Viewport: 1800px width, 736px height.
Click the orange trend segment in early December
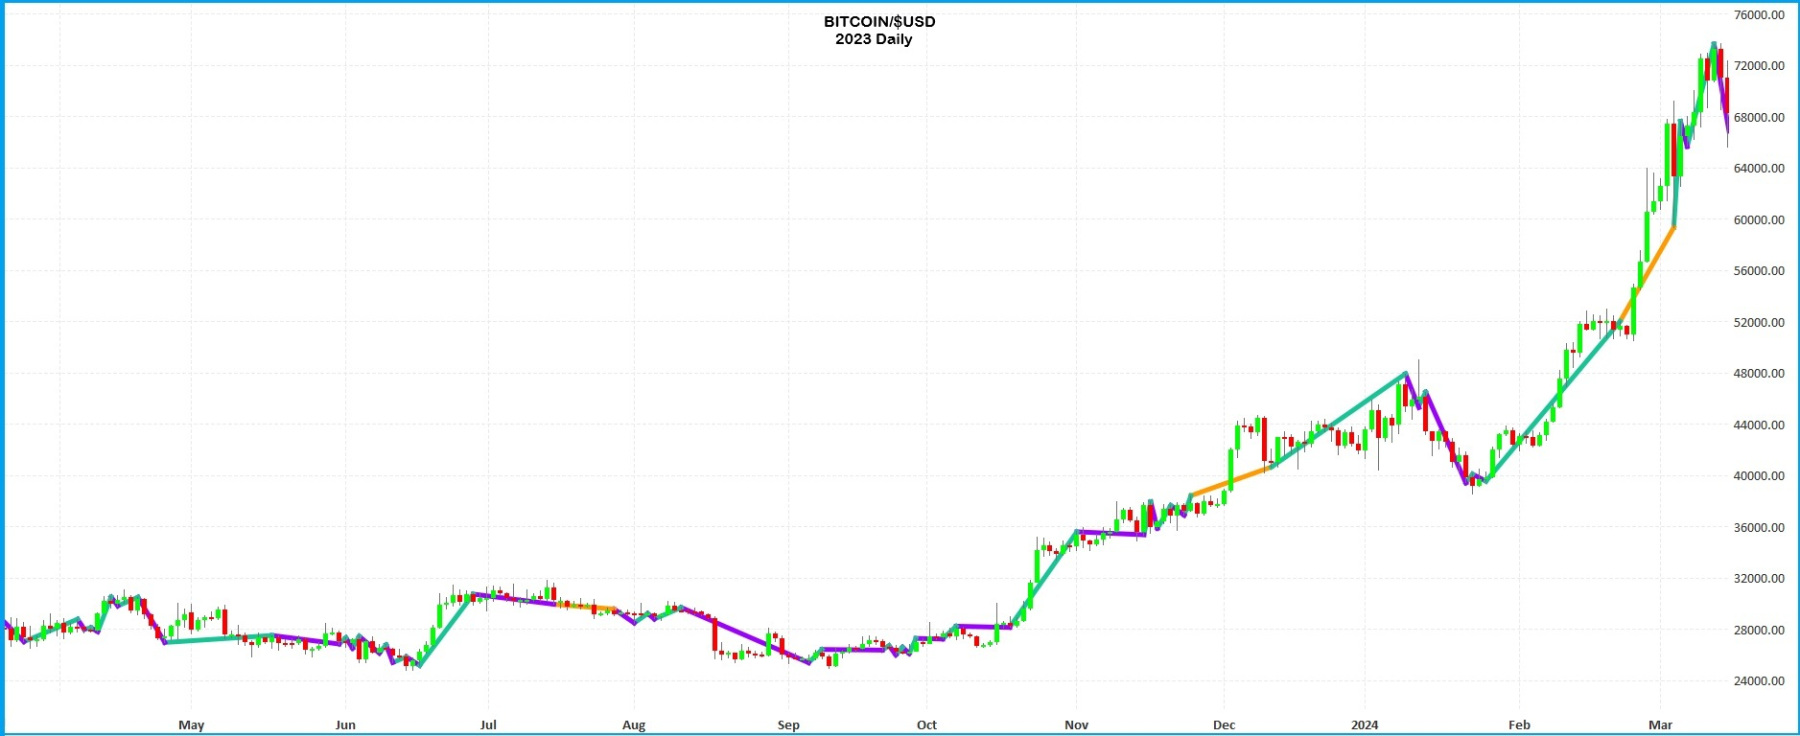[x=1230, y=482]
